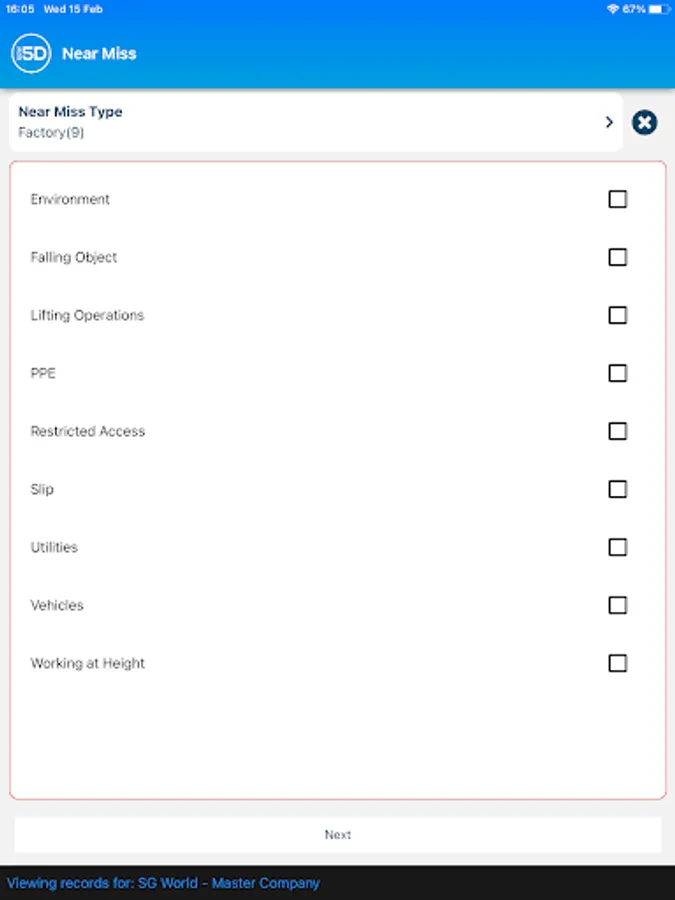Tap the S5D app logo
The width and height of the screenshot is (675, 900).
coord(31,53)
